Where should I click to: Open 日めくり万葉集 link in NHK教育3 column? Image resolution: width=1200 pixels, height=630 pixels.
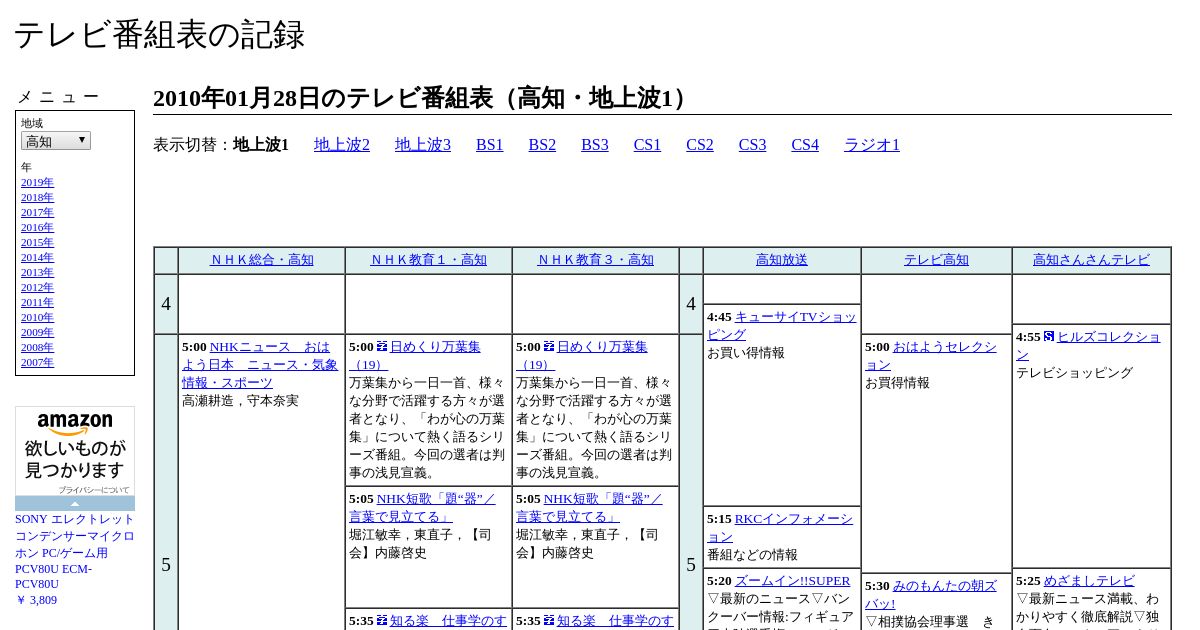pos(582,355)
